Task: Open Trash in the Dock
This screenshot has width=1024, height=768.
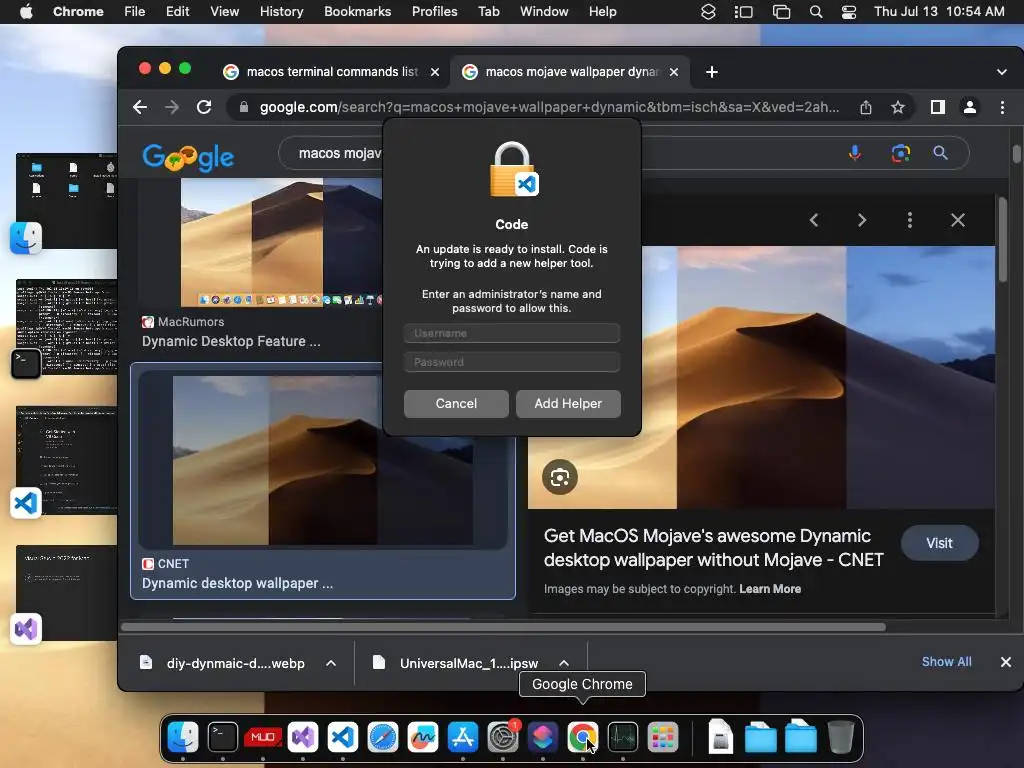Action: tap(840, 736)
